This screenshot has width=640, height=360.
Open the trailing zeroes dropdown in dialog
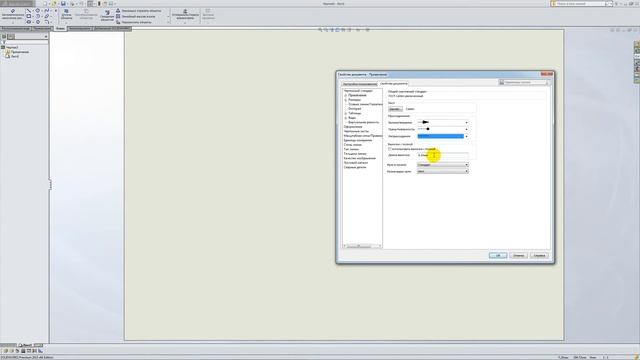442,171
